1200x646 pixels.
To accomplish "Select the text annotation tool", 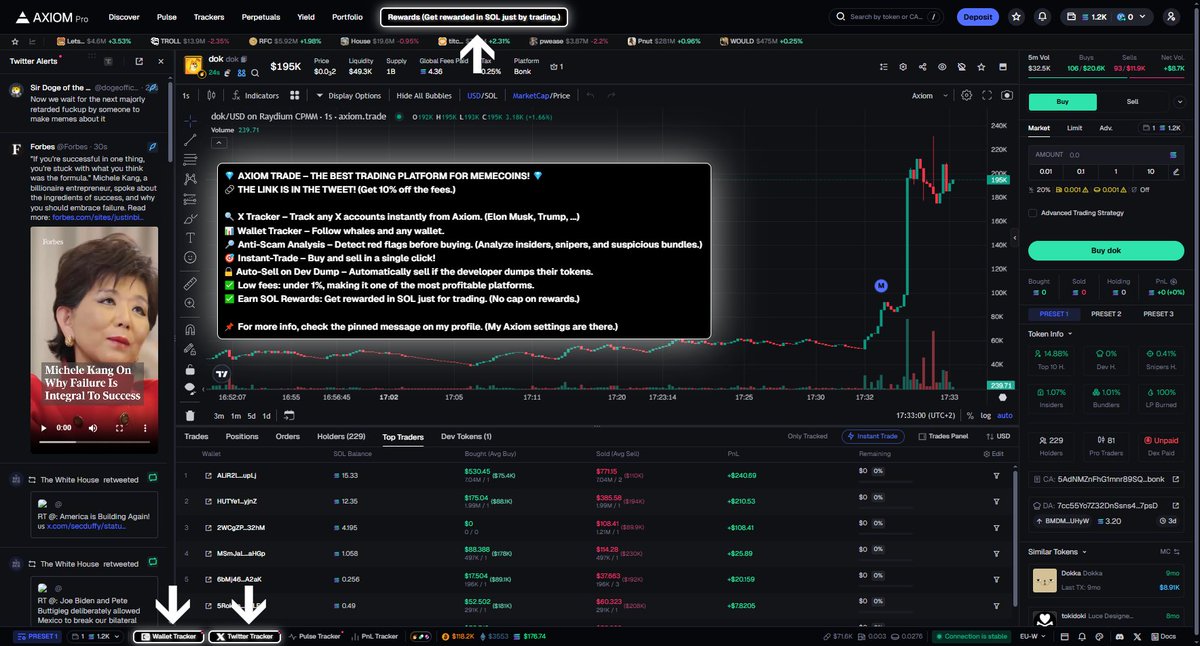I will pyautogui.click(x=190, y=237).
